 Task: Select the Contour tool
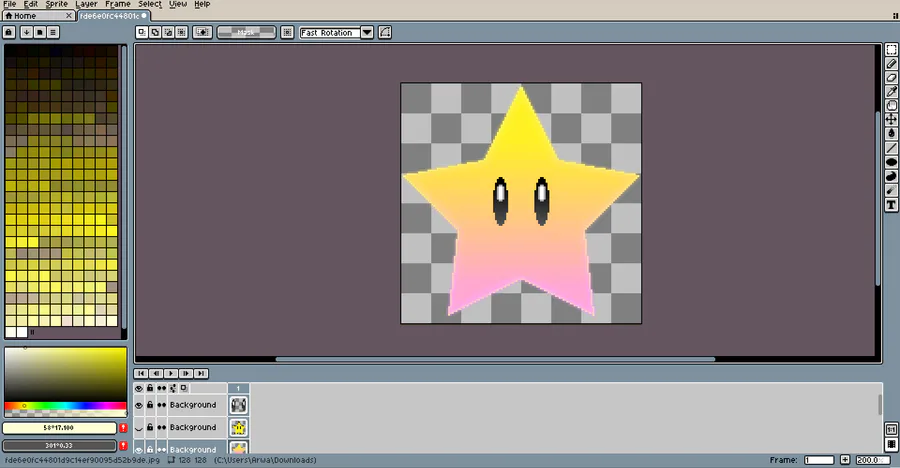click(891, 176)
